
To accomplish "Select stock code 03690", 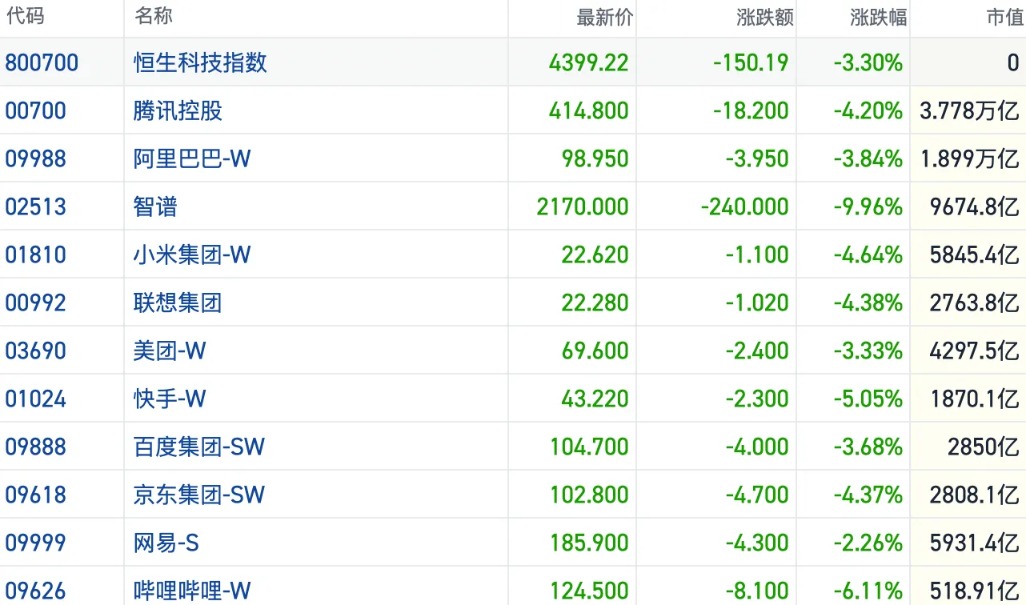I will 35,351.
